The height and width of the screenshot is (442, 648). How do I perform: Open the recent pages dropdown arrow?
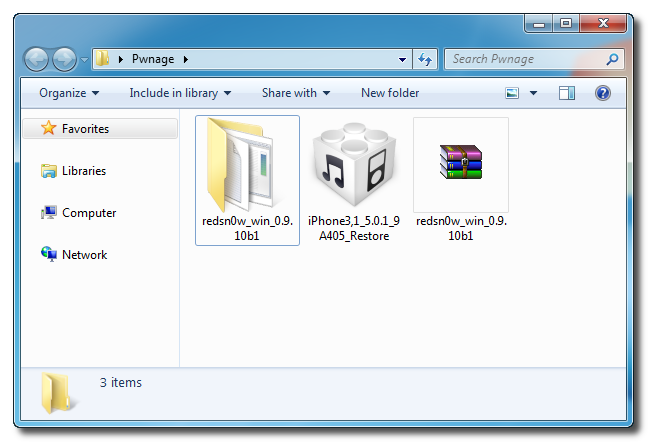point(84,60)
